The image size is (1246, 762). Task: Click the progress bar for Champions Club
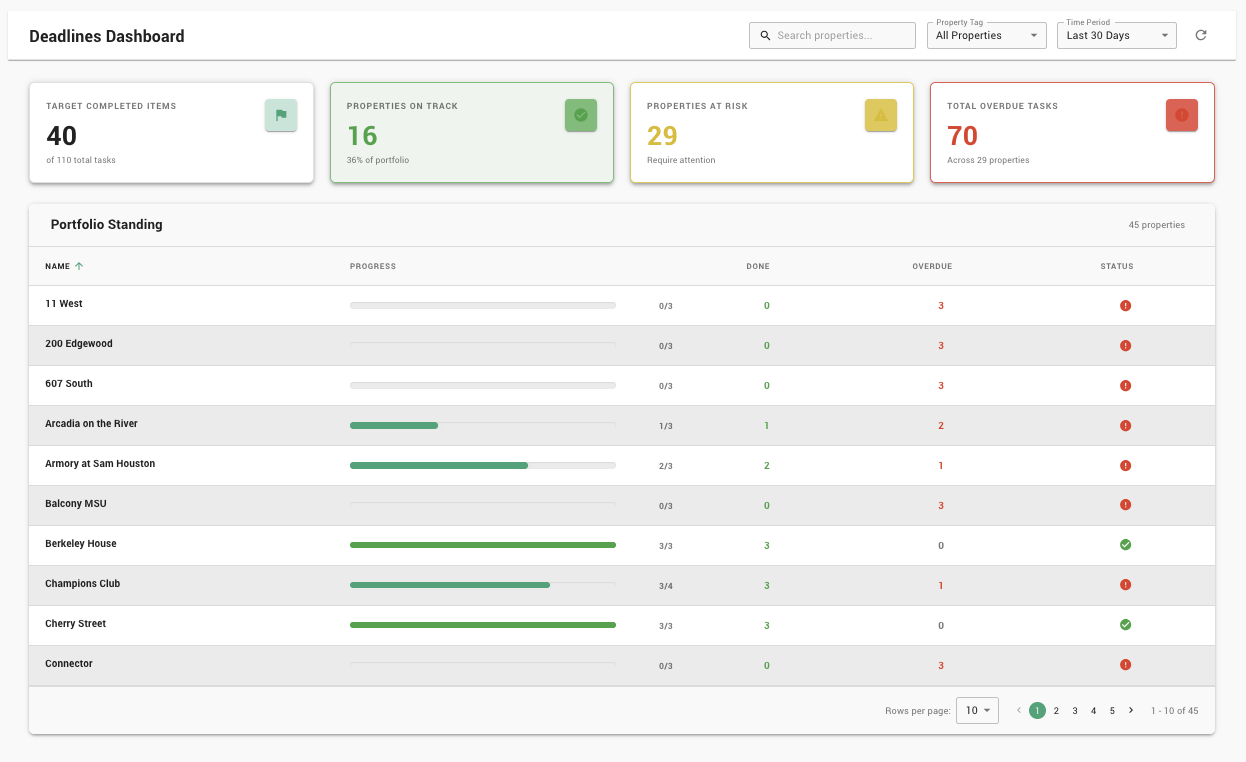483,585
